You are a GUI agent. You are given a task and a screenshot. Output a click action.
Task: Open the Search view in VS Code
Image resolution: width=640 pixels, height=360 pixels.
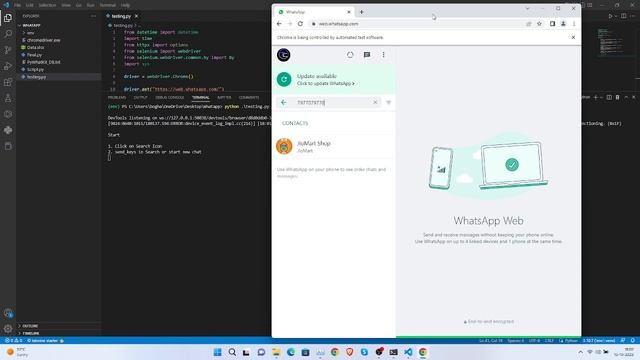click(x=8, y=33)
